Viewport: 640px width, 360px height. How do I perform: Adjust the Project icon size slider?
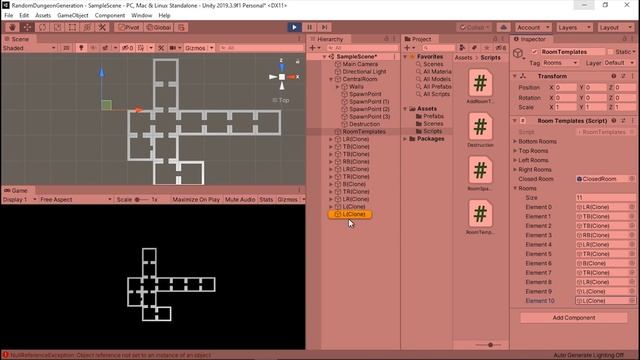490,345
